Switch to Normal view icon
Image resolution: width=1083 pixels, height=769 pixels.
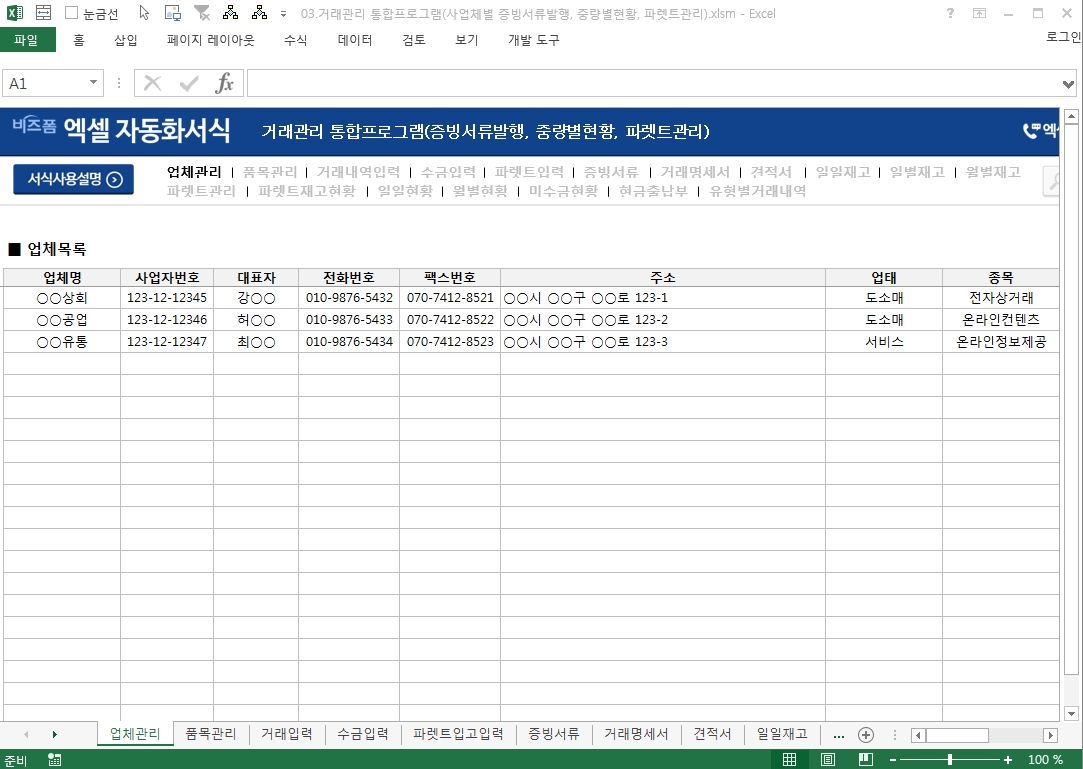pos(789,760)
